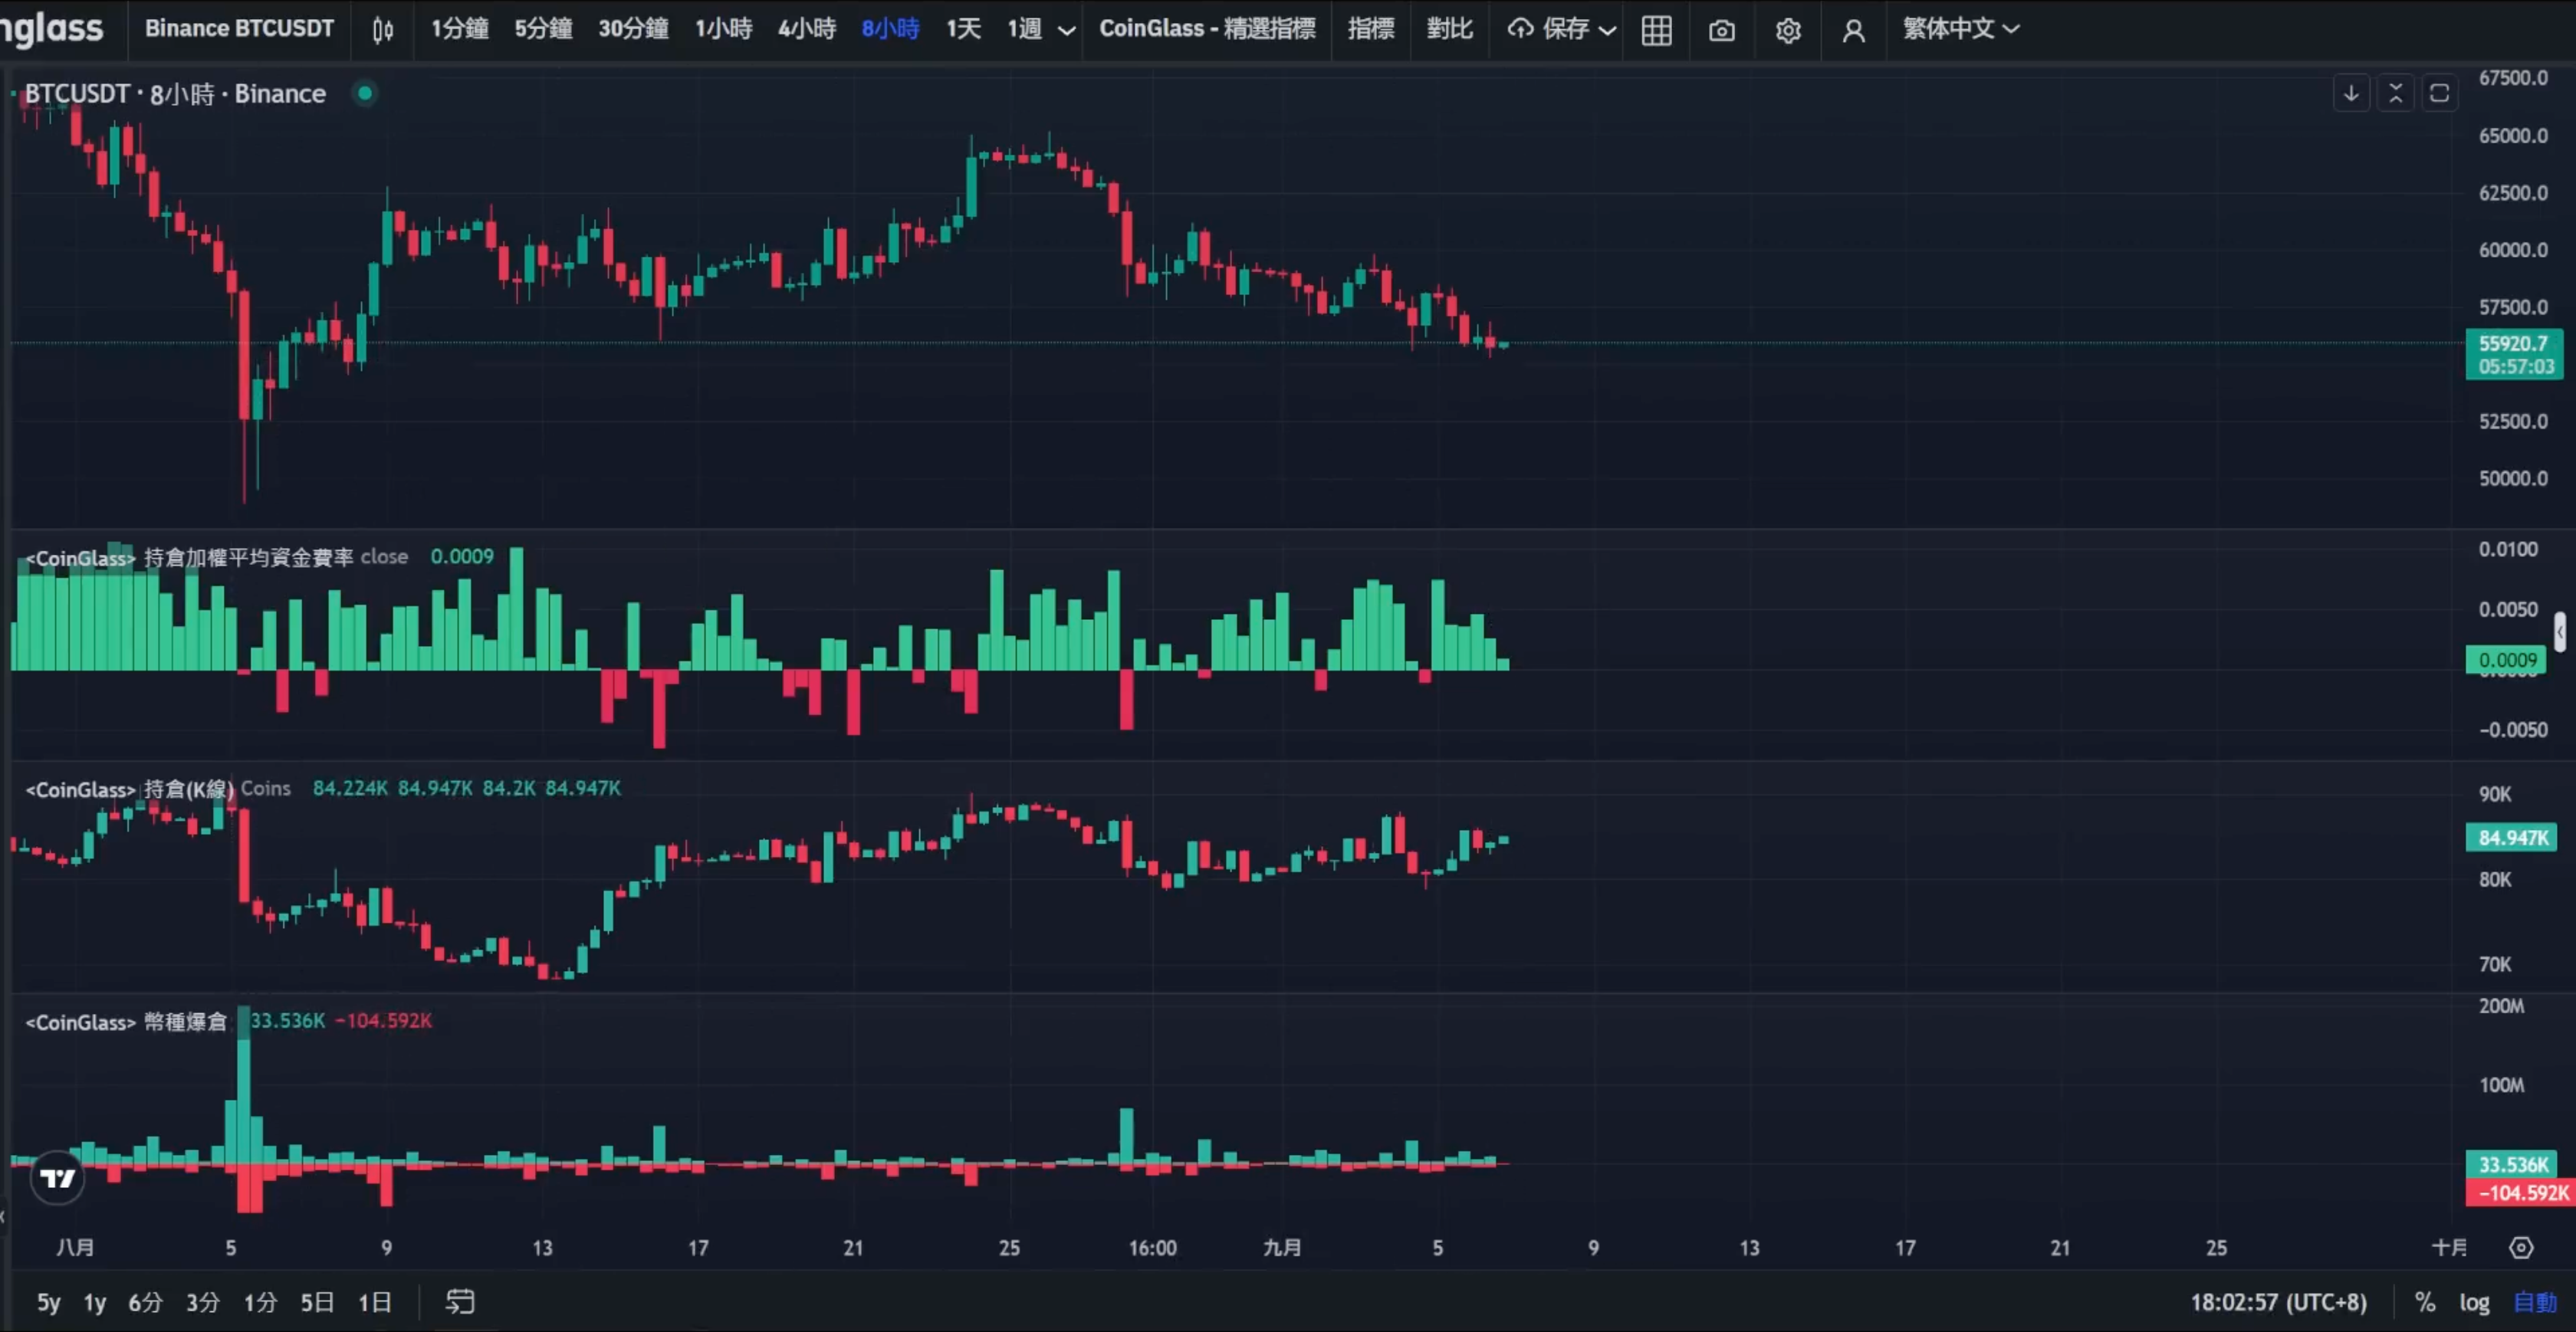Viewport: 2576px width, 1332px height.
Task: Click the 90K open interest scale label
Action: (2495, 793)
